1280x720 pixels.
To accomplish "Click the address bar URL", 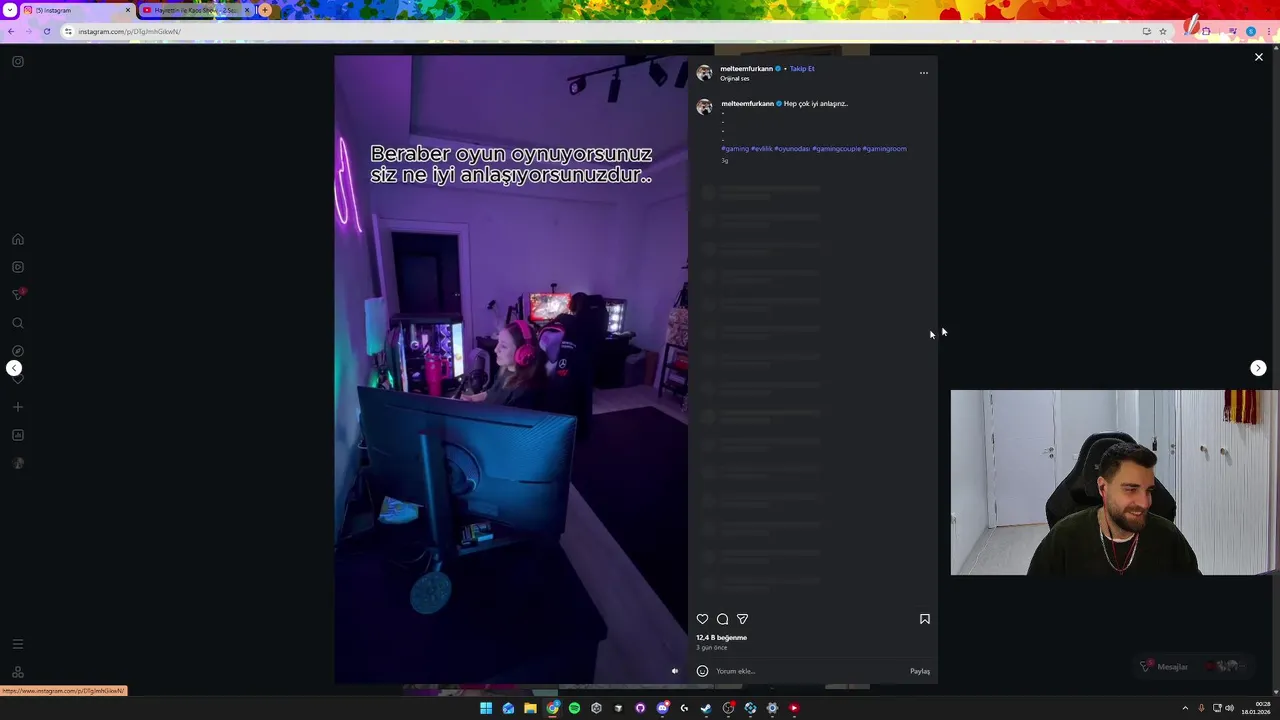I will (130, 31).
